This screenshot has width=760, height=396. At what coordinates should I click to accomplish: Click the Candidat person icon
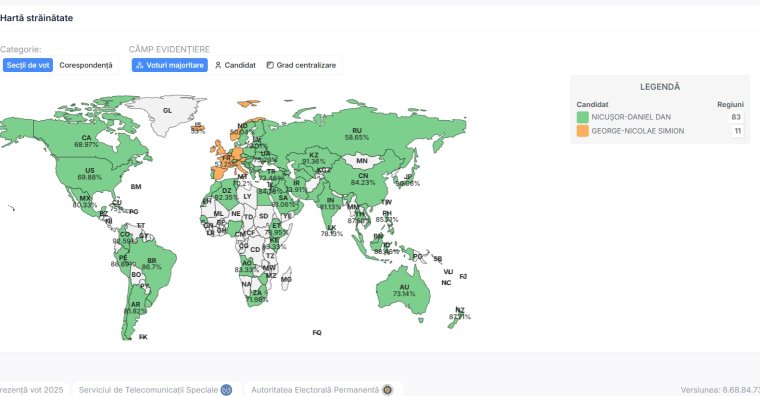coord(218,65)
